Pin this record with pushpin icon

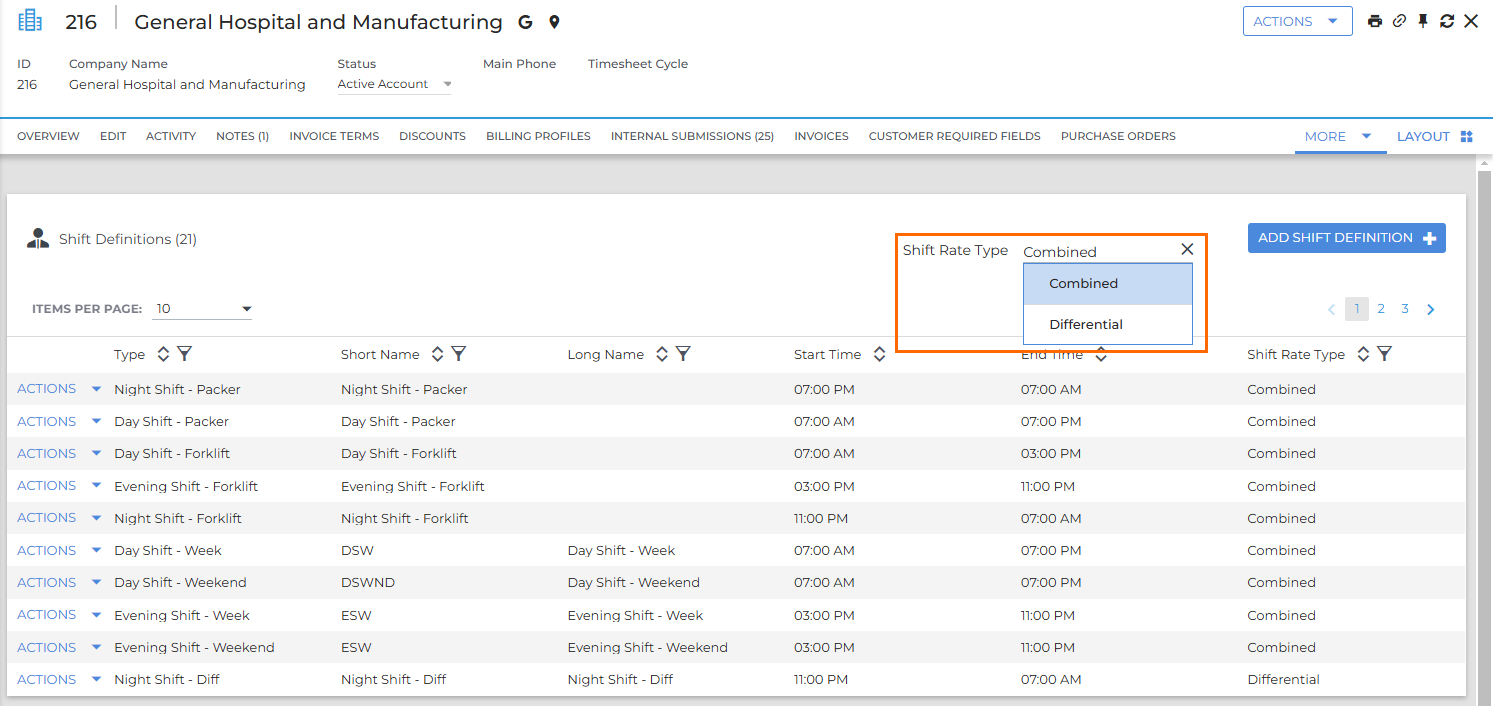pyautogui.click(x=1423, y=21)
